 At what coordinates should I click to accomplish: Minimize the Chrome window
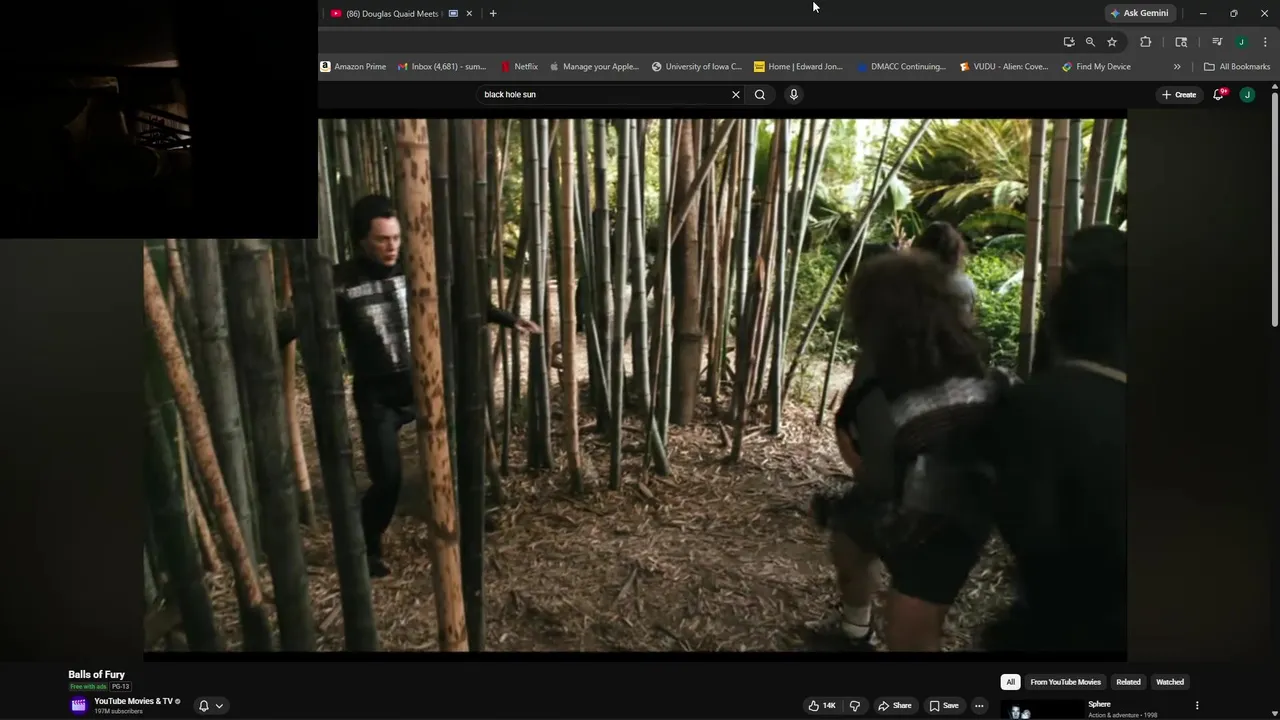(1203, 13)
